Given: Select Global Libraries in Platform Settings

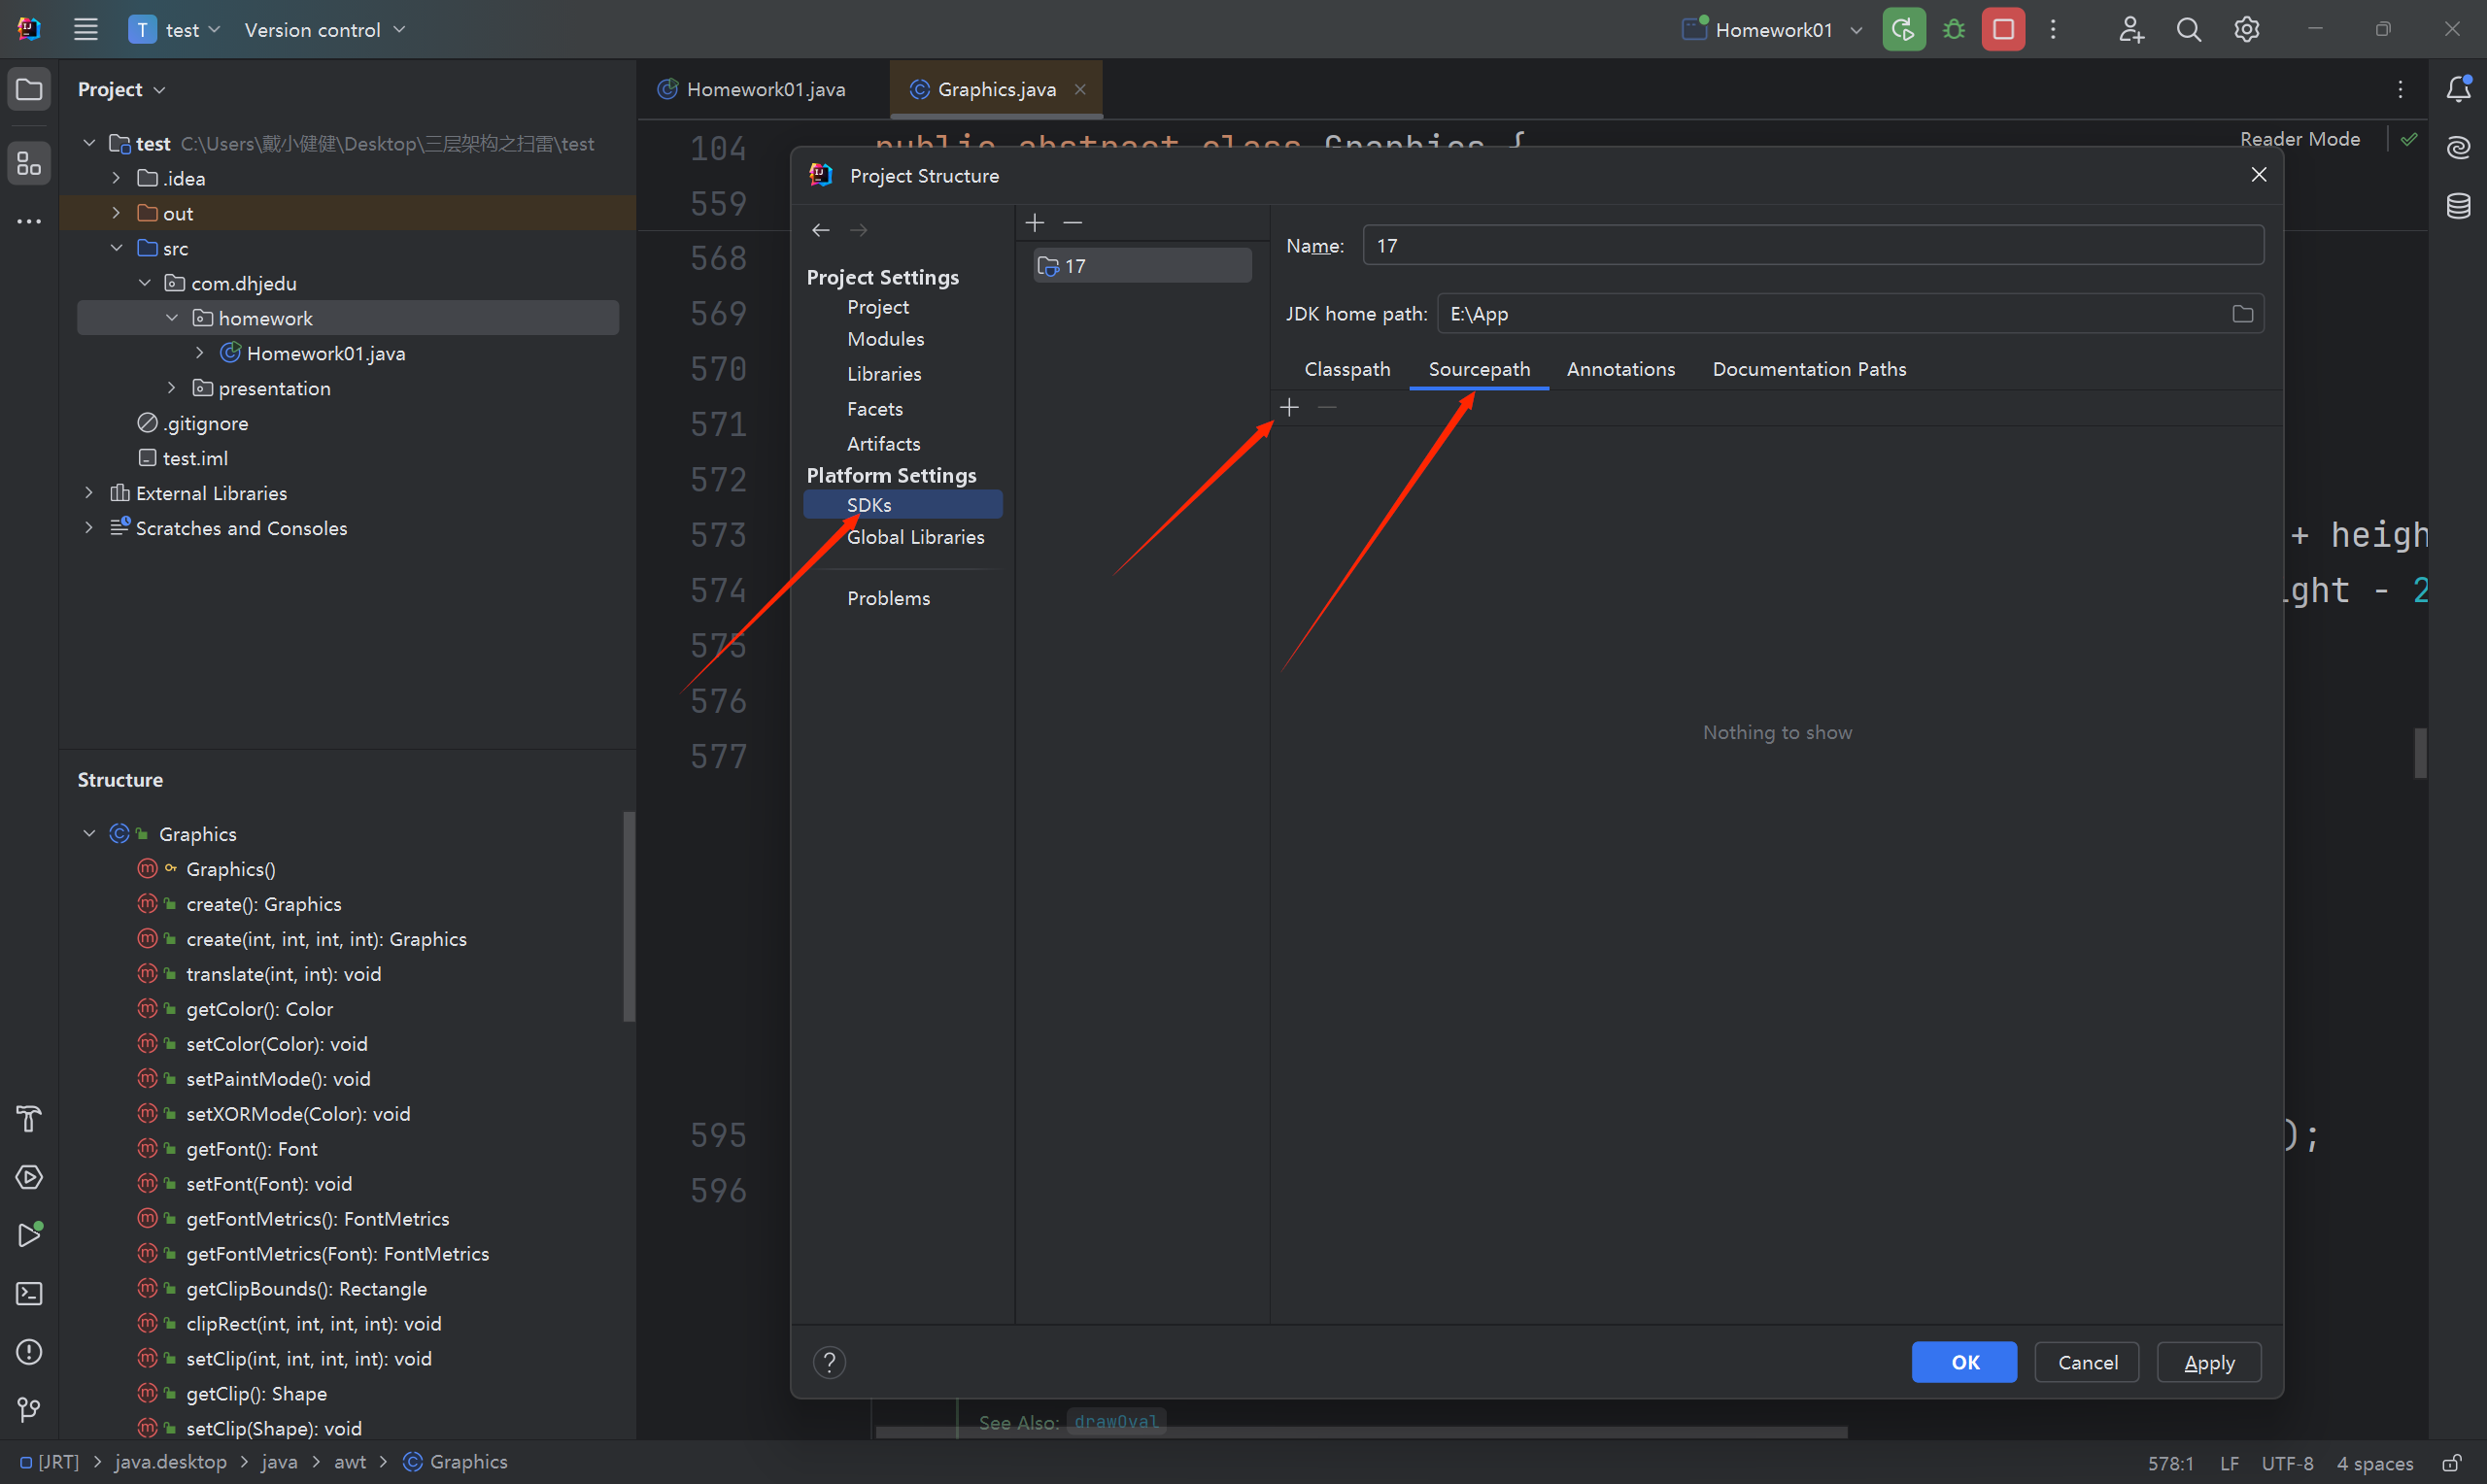Looking at the screenshot, I should pos(915,537).
